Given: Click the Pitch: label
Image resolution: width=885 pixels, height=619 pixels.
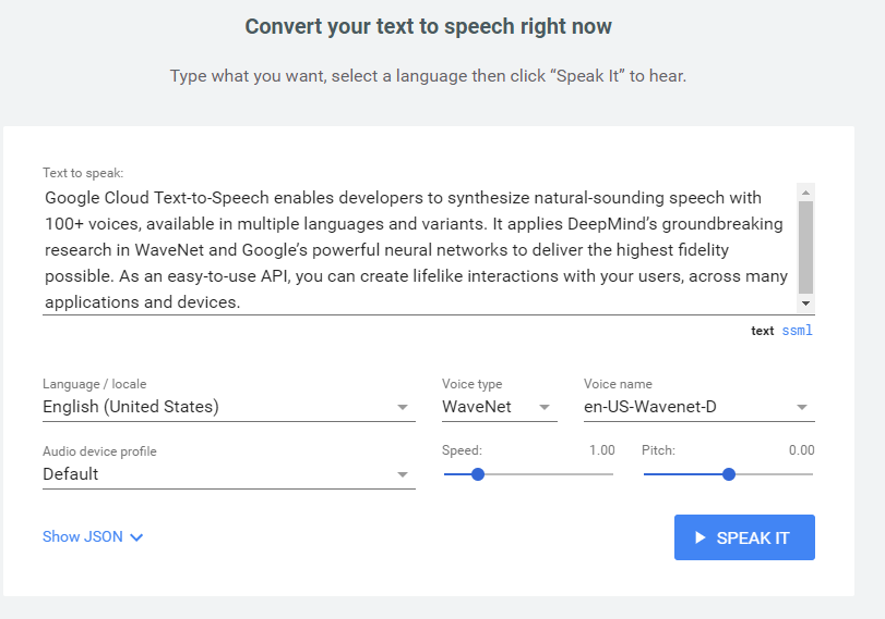Looking at the screenshot, I should click(658, 450).
